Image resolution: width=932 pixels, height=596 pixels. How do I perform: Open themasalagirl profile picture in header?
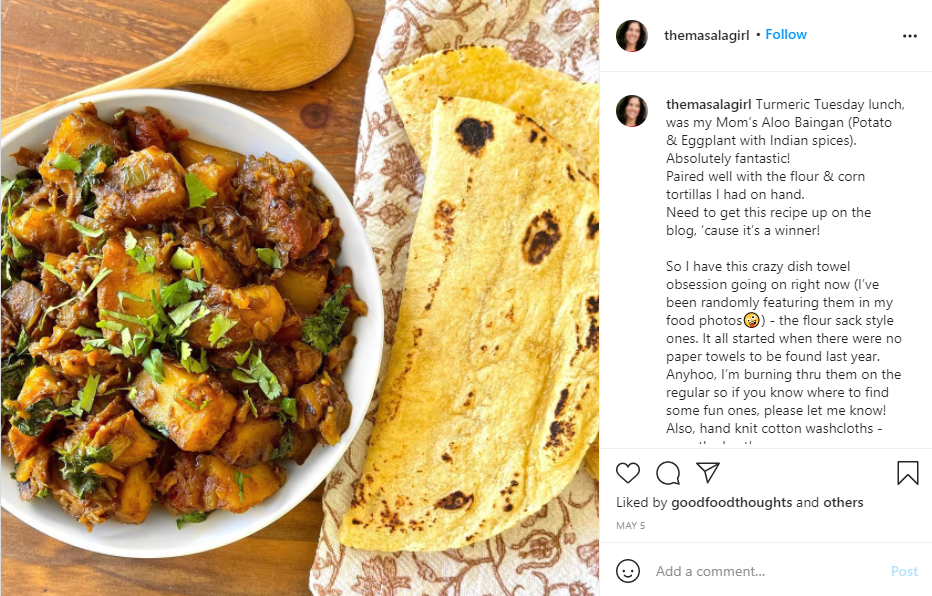[x=632, y=36]
